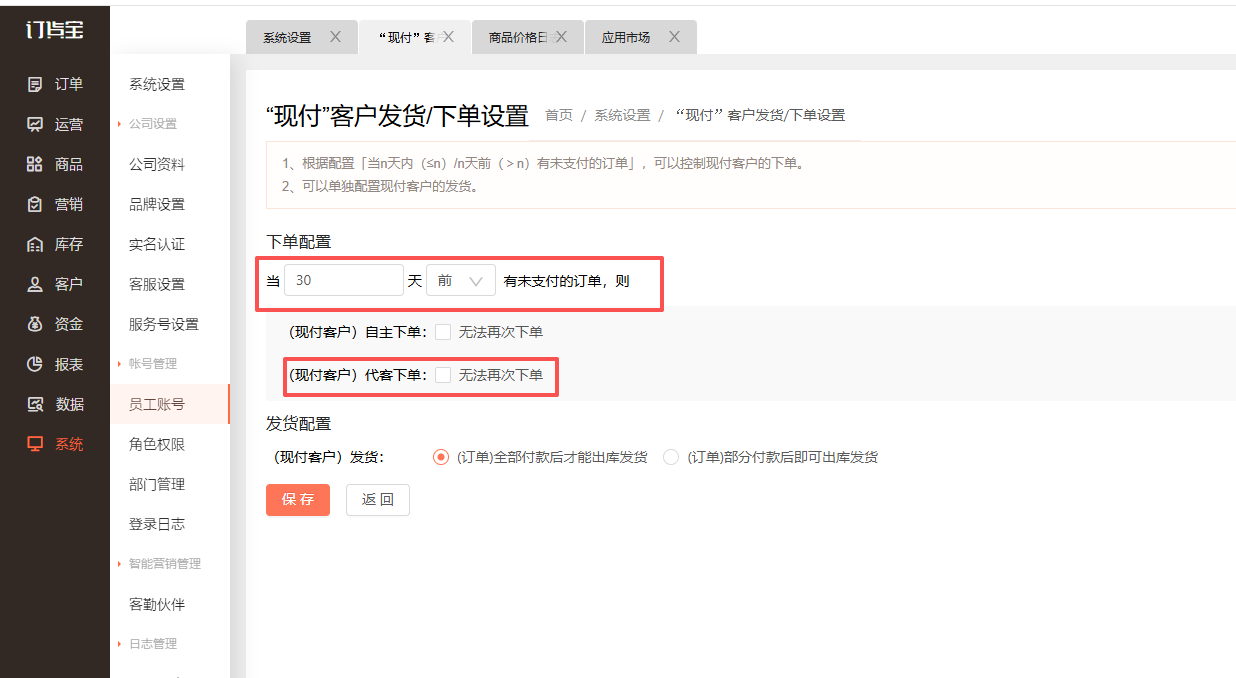This screenshot has height=678, width=1236.
Task: Open 客服设置 in the submenu
Action: click(157, 285)
